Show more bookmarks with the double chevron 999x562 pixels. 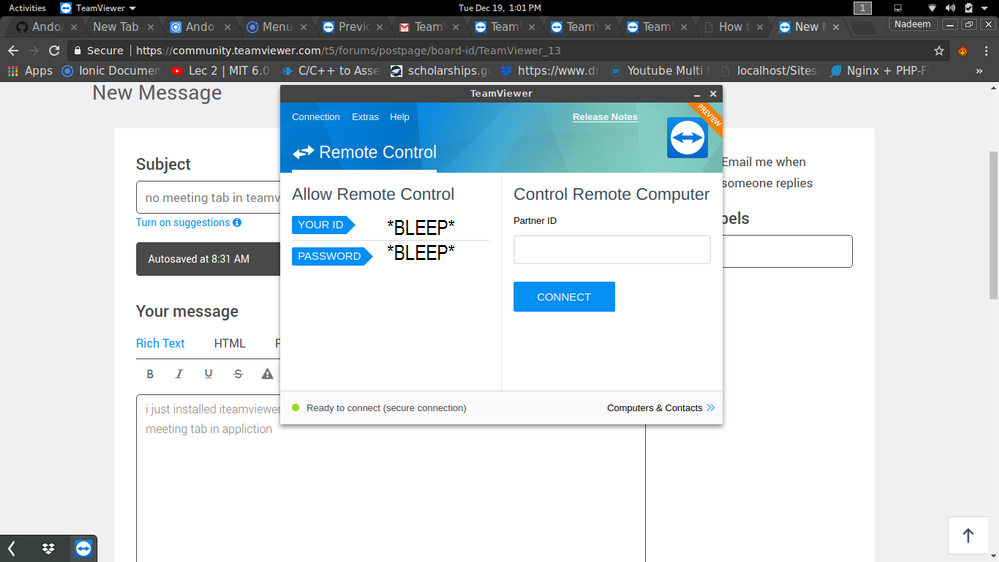tap(979, 71)
